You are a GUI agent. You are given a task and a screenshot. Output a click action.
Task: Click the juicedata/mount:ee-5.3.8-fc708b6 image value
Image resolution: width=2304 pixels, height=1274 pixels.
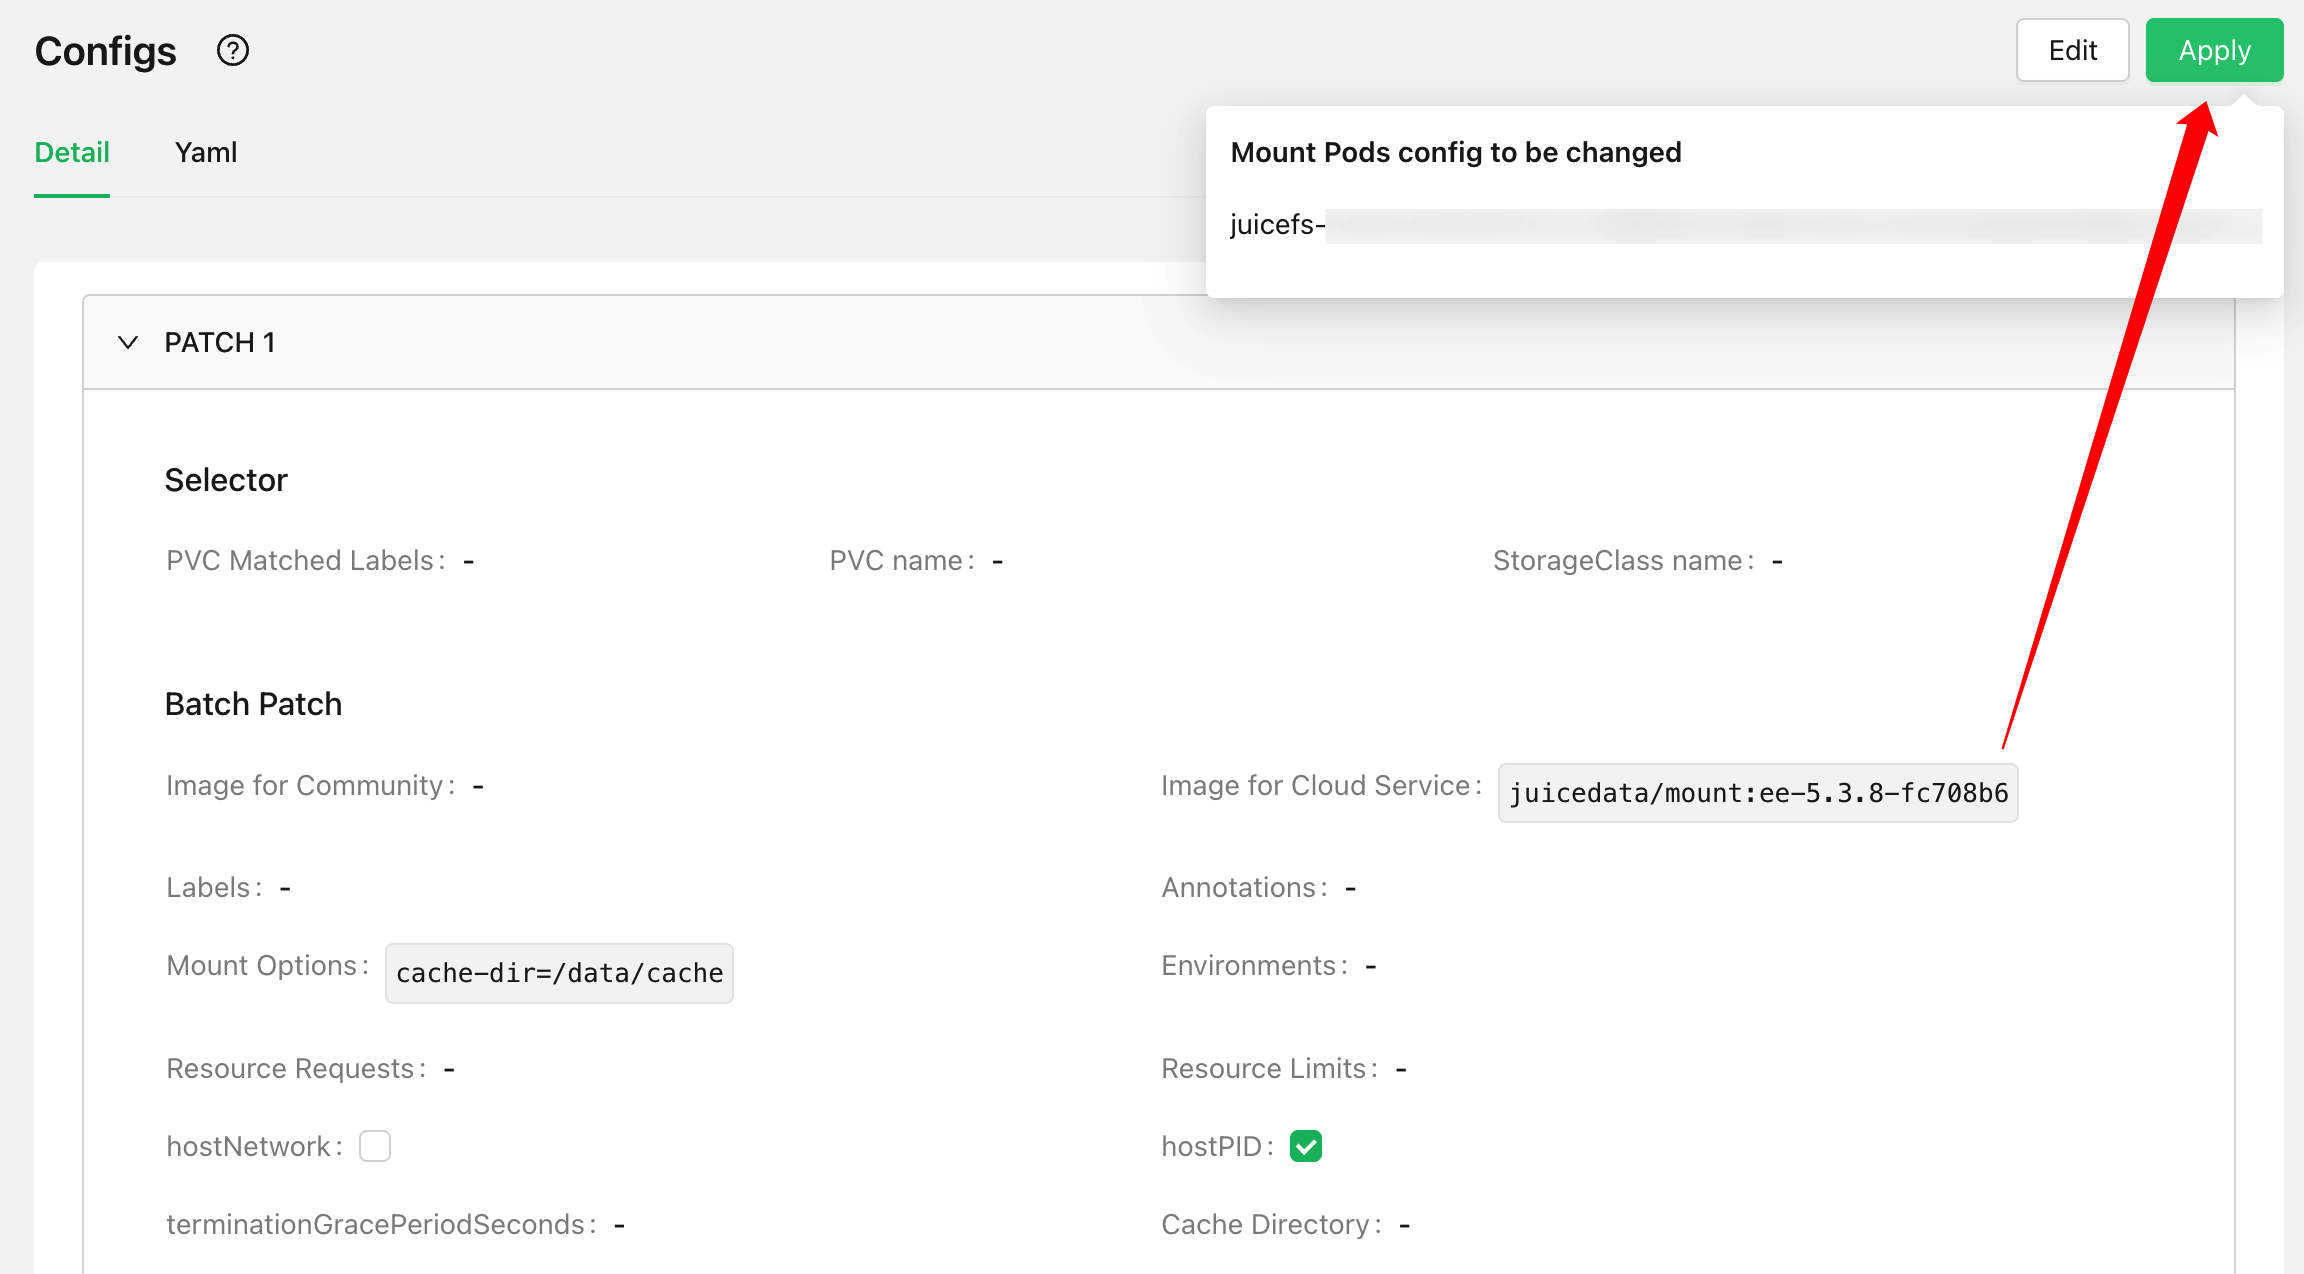coord(1758,793)
